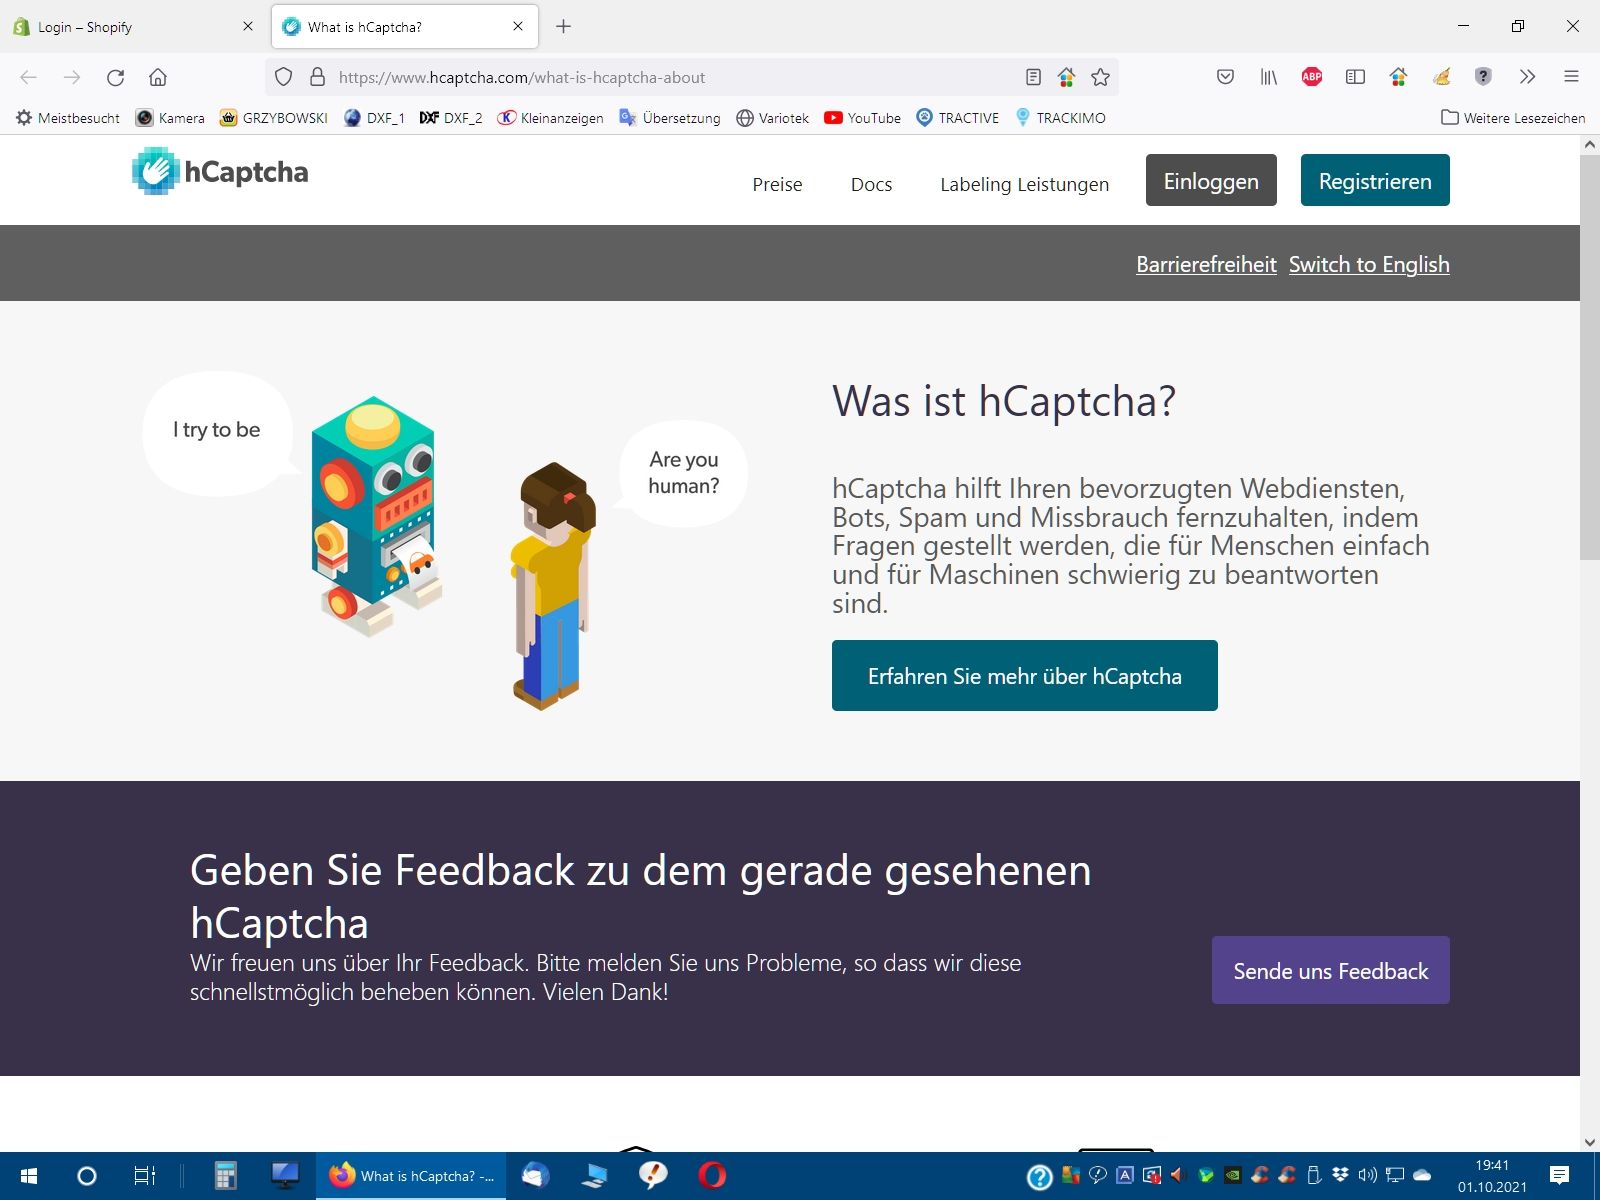Click the Switch to English link
This screenshot has width=1600, height=1200.
(x=1369, y=264)
